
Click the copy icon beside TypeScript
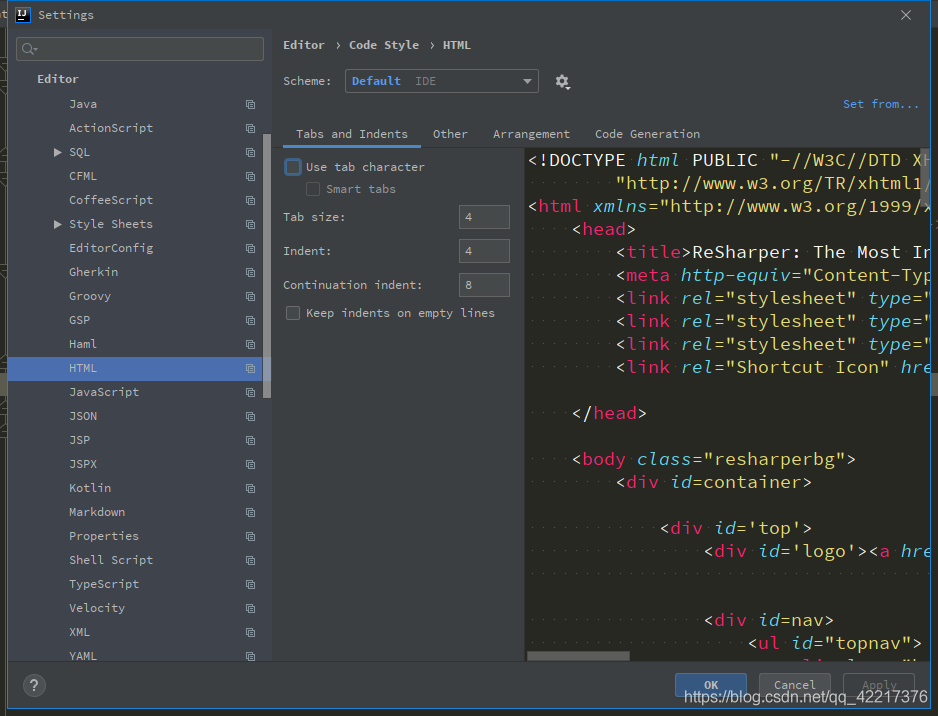tap(251, 584)
